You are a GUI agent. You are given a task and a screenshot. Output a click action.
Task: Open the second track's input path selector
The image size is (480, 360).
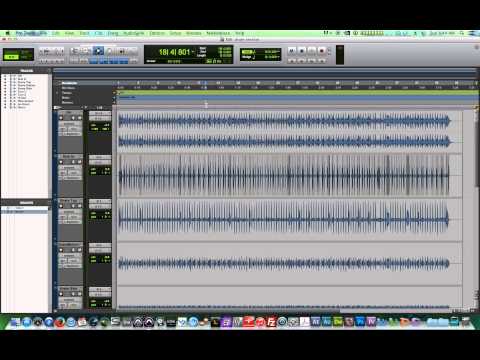100,157
